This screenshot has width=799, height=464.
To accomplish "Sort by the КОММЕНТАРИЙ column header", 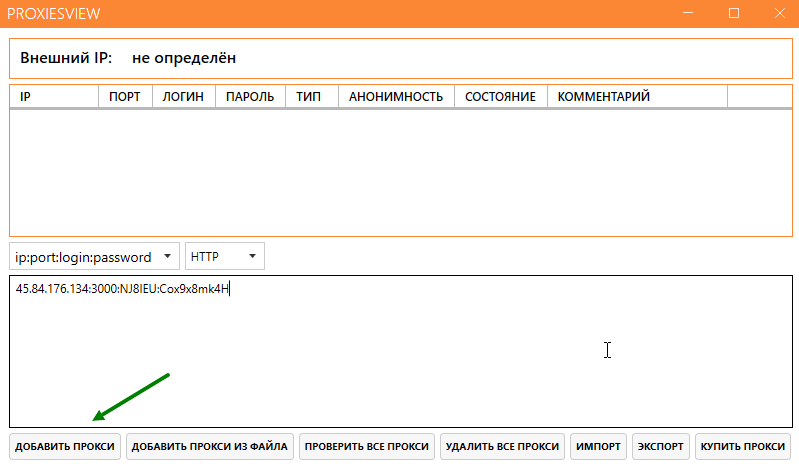I will 637,96.
